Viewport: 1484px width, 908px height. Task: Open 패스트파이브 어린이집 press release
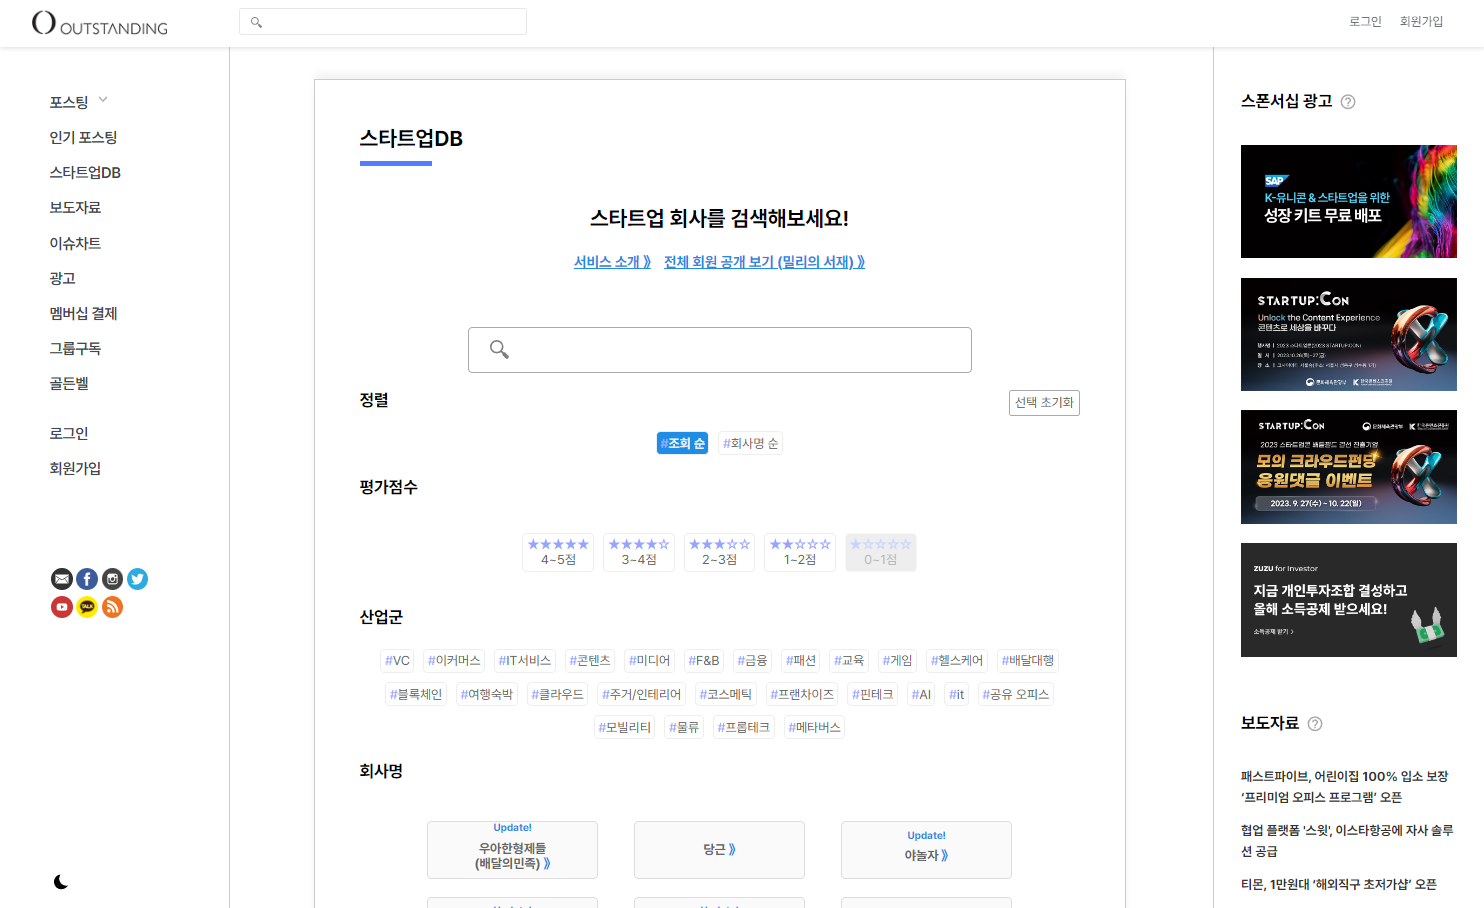(1345, 787)
